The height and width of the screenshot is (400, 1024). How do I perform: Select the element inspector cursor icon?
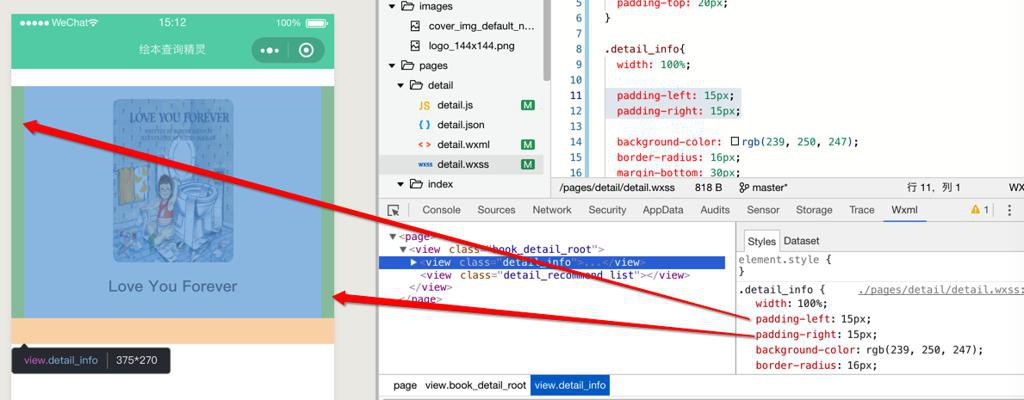393,210
